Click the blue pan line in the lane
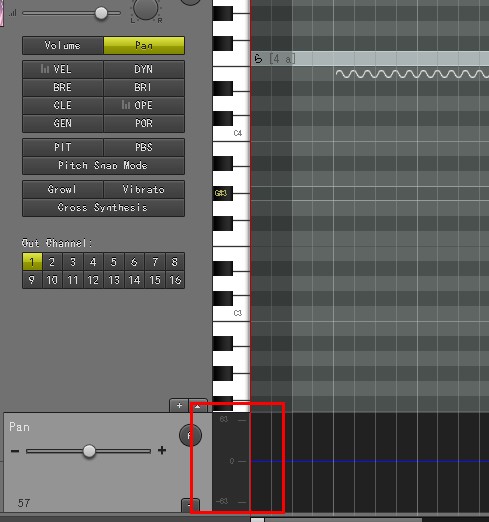 click(x=370, y=461)
